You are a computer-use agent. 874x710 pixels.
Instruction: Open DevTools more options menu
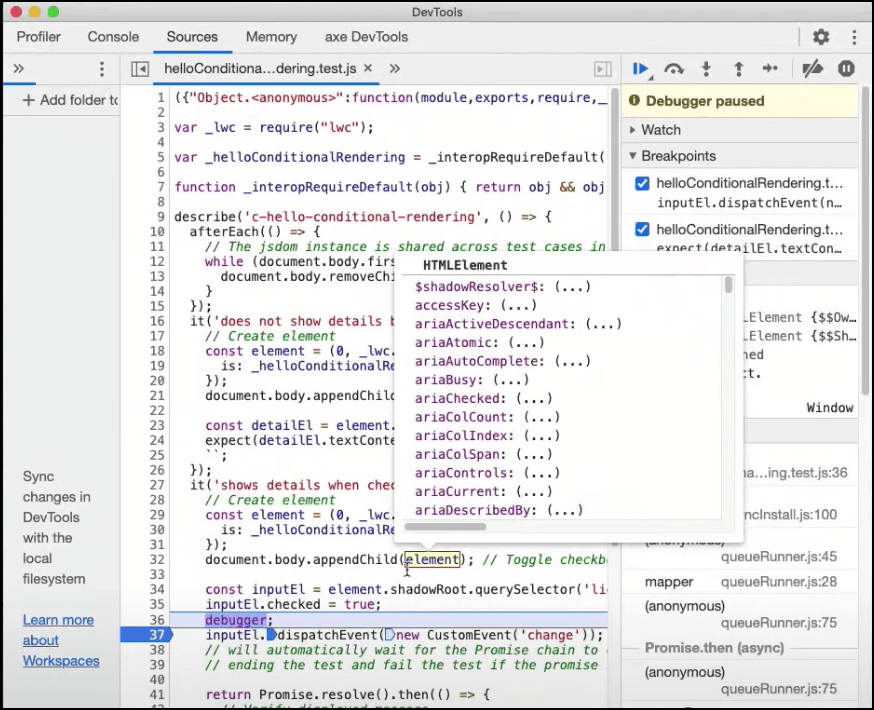(x=854, y=37)
